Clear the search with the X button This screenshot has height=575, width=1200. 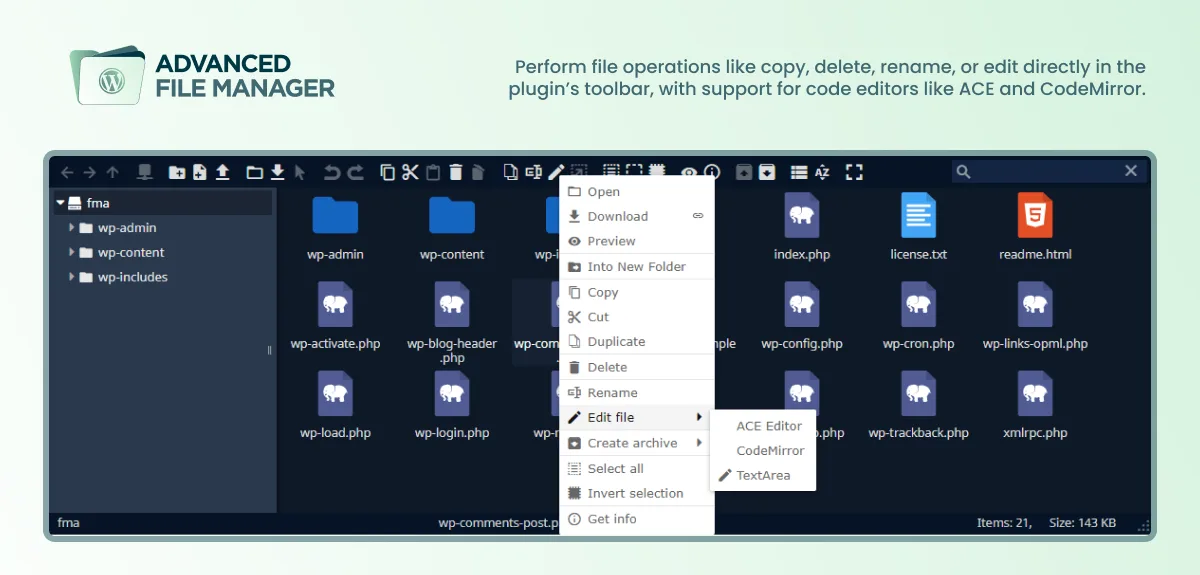(1131, 171)
